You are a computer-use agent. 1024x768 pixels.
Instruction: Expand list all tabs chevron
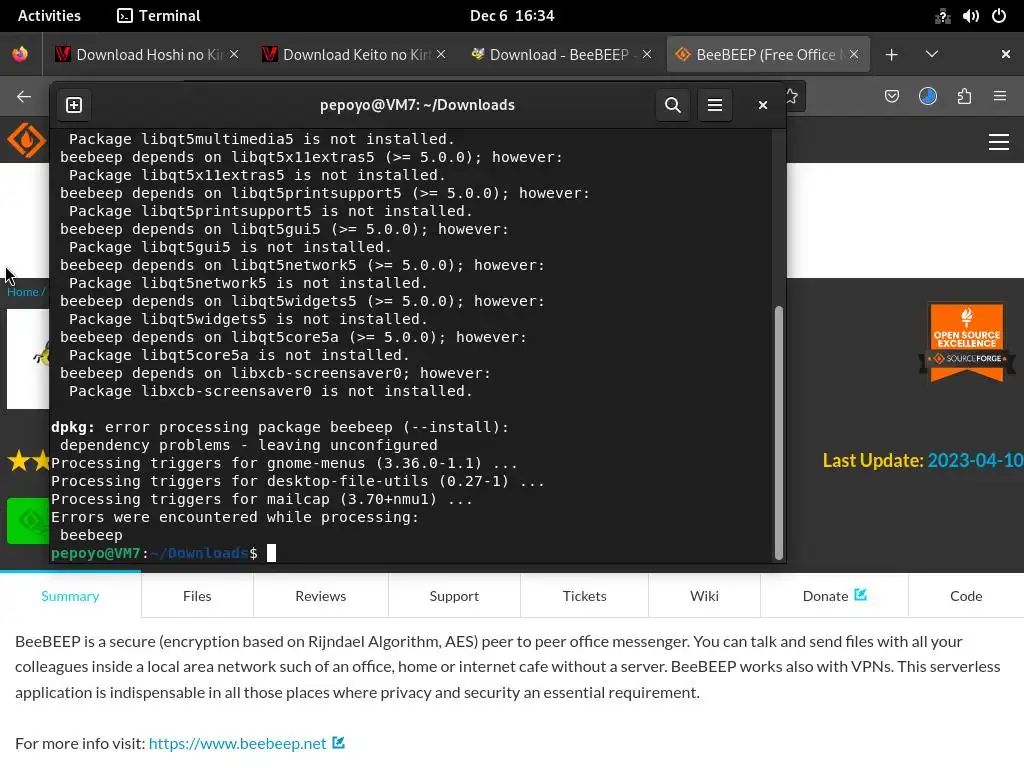click(x=932, y=55)
